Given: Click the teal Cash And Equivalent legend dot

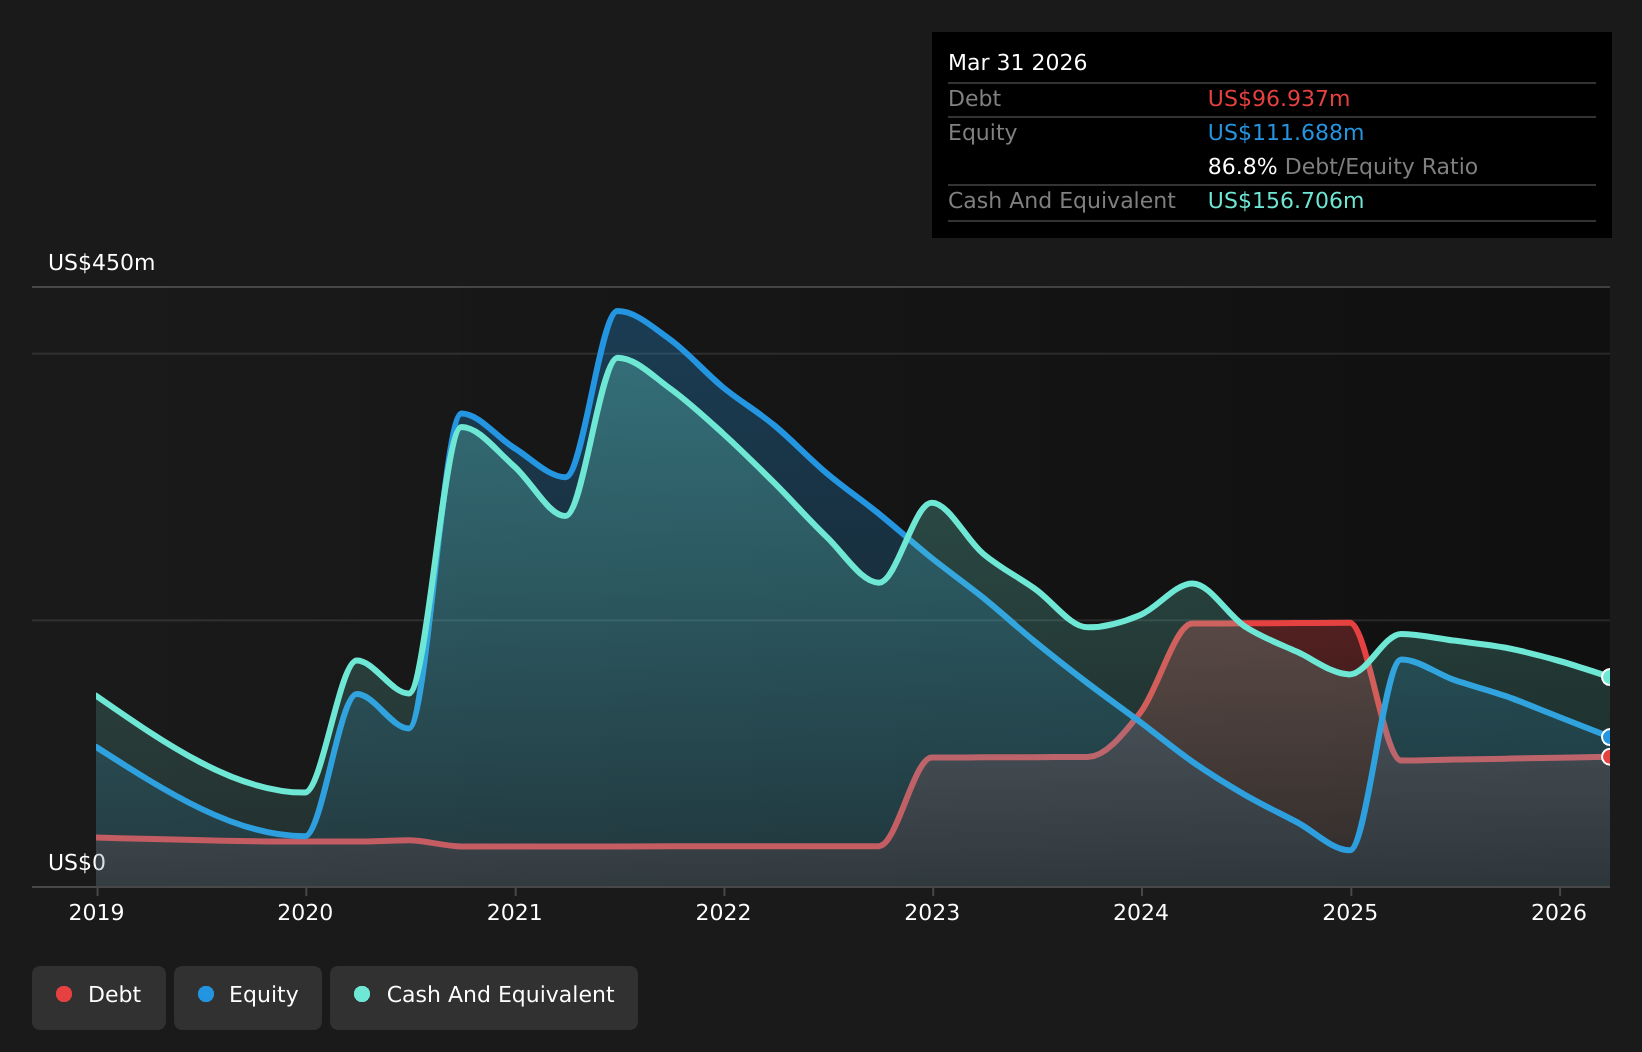Looking at the screenshot, I should coord(362,994).
